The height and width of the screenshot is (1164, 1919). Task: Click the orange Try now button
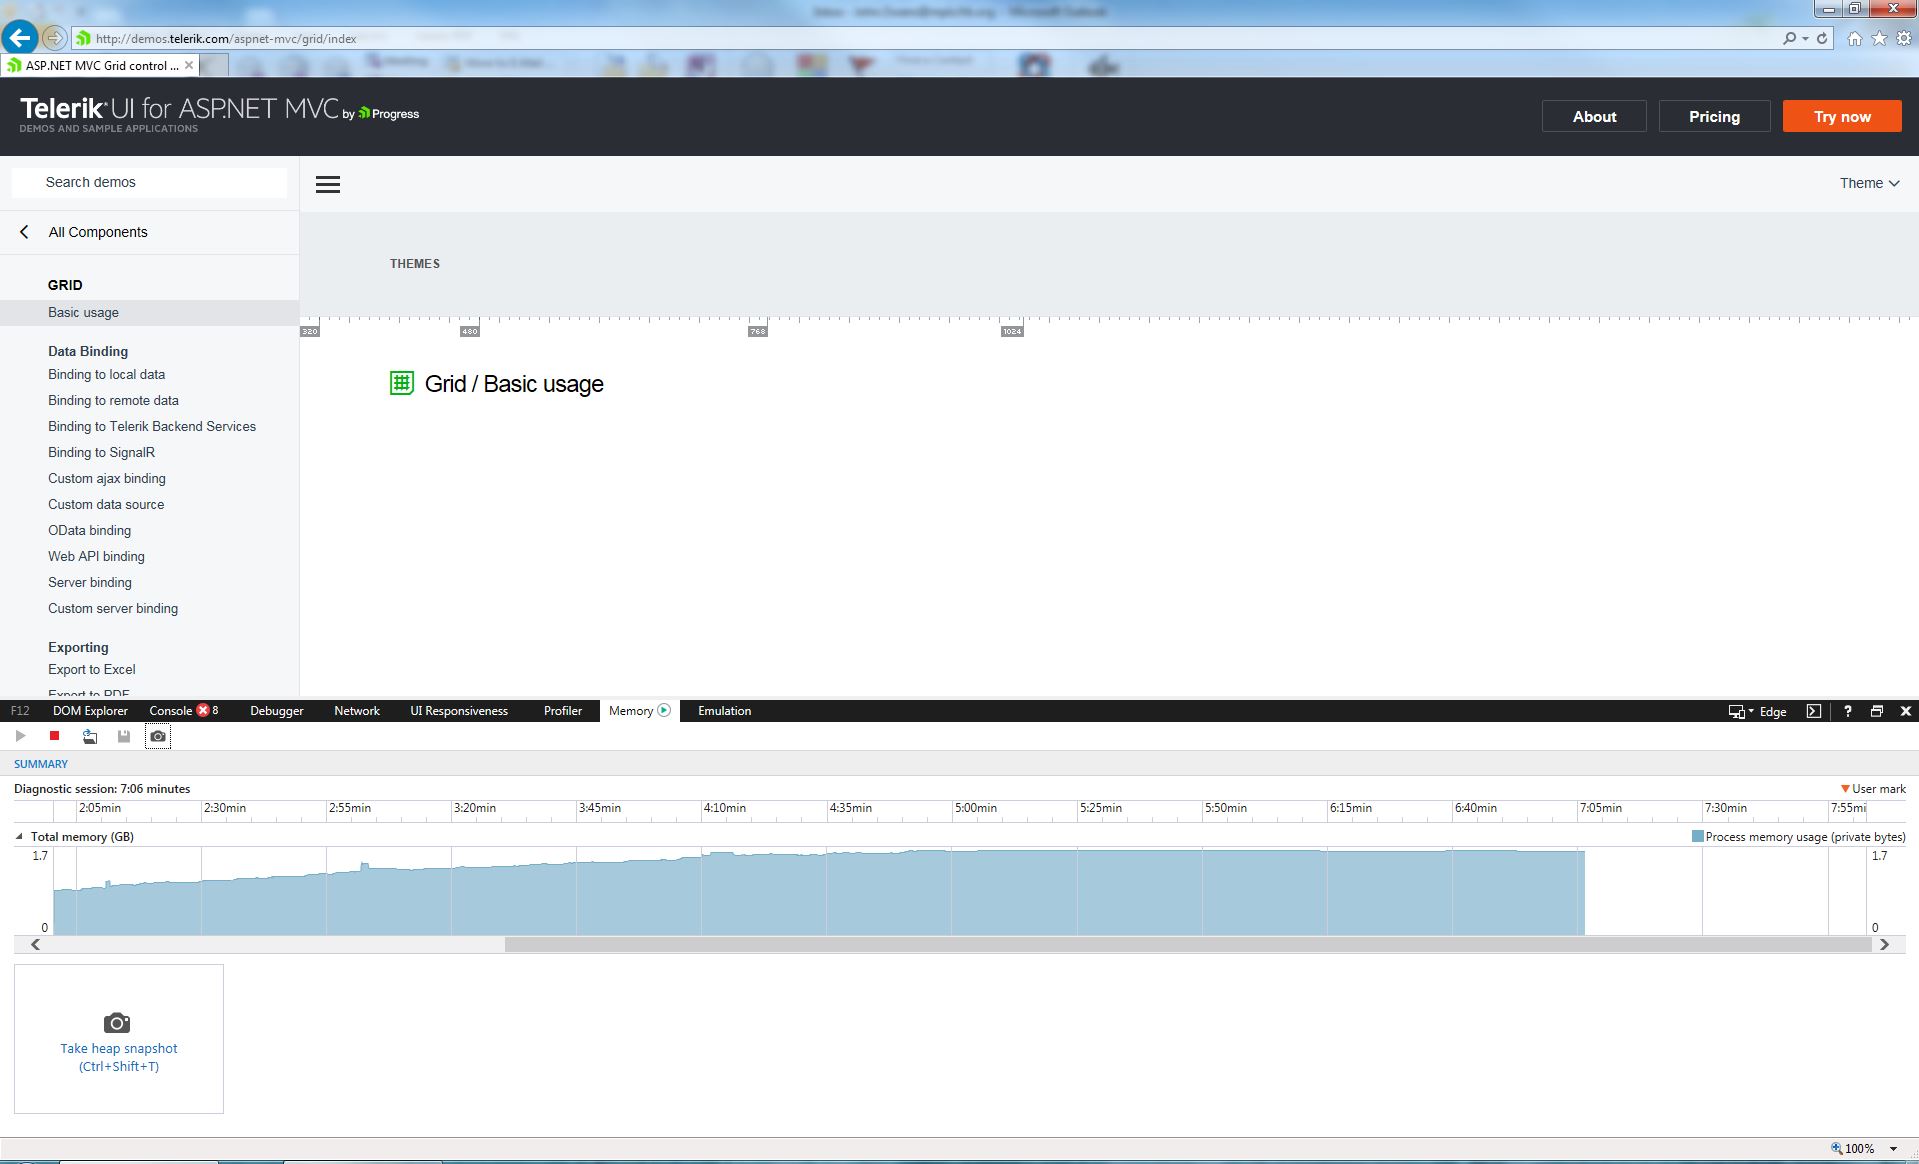click(1842, 116)
